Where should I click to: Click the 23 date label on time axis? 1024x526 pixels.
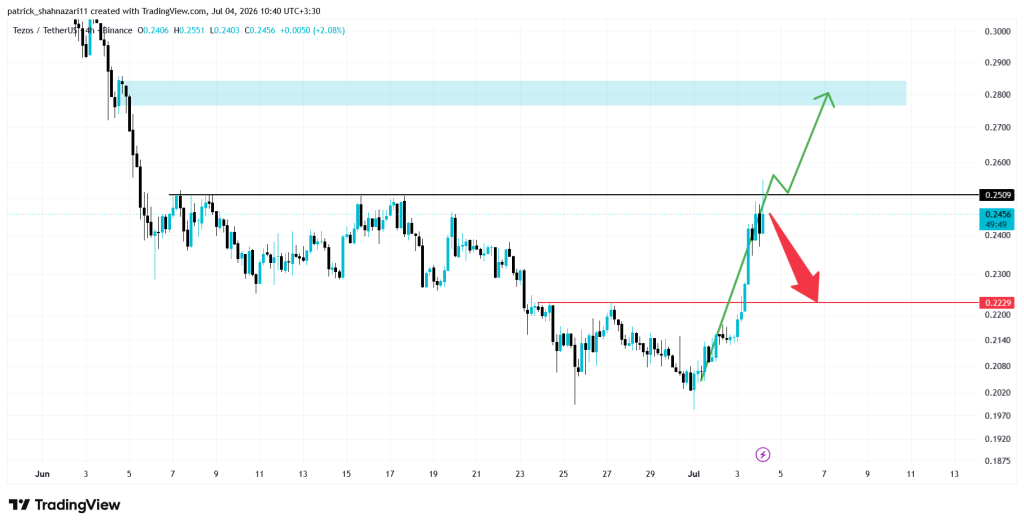520,474
